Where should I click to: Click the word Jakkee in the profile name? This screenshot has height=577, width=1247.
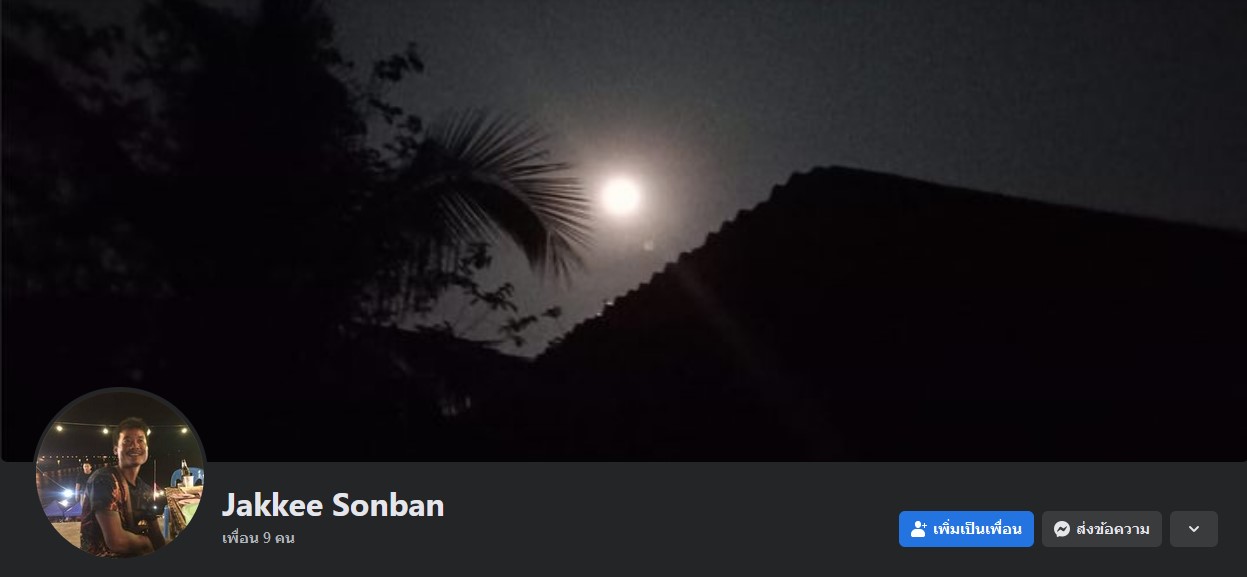[x=272, y=505]
